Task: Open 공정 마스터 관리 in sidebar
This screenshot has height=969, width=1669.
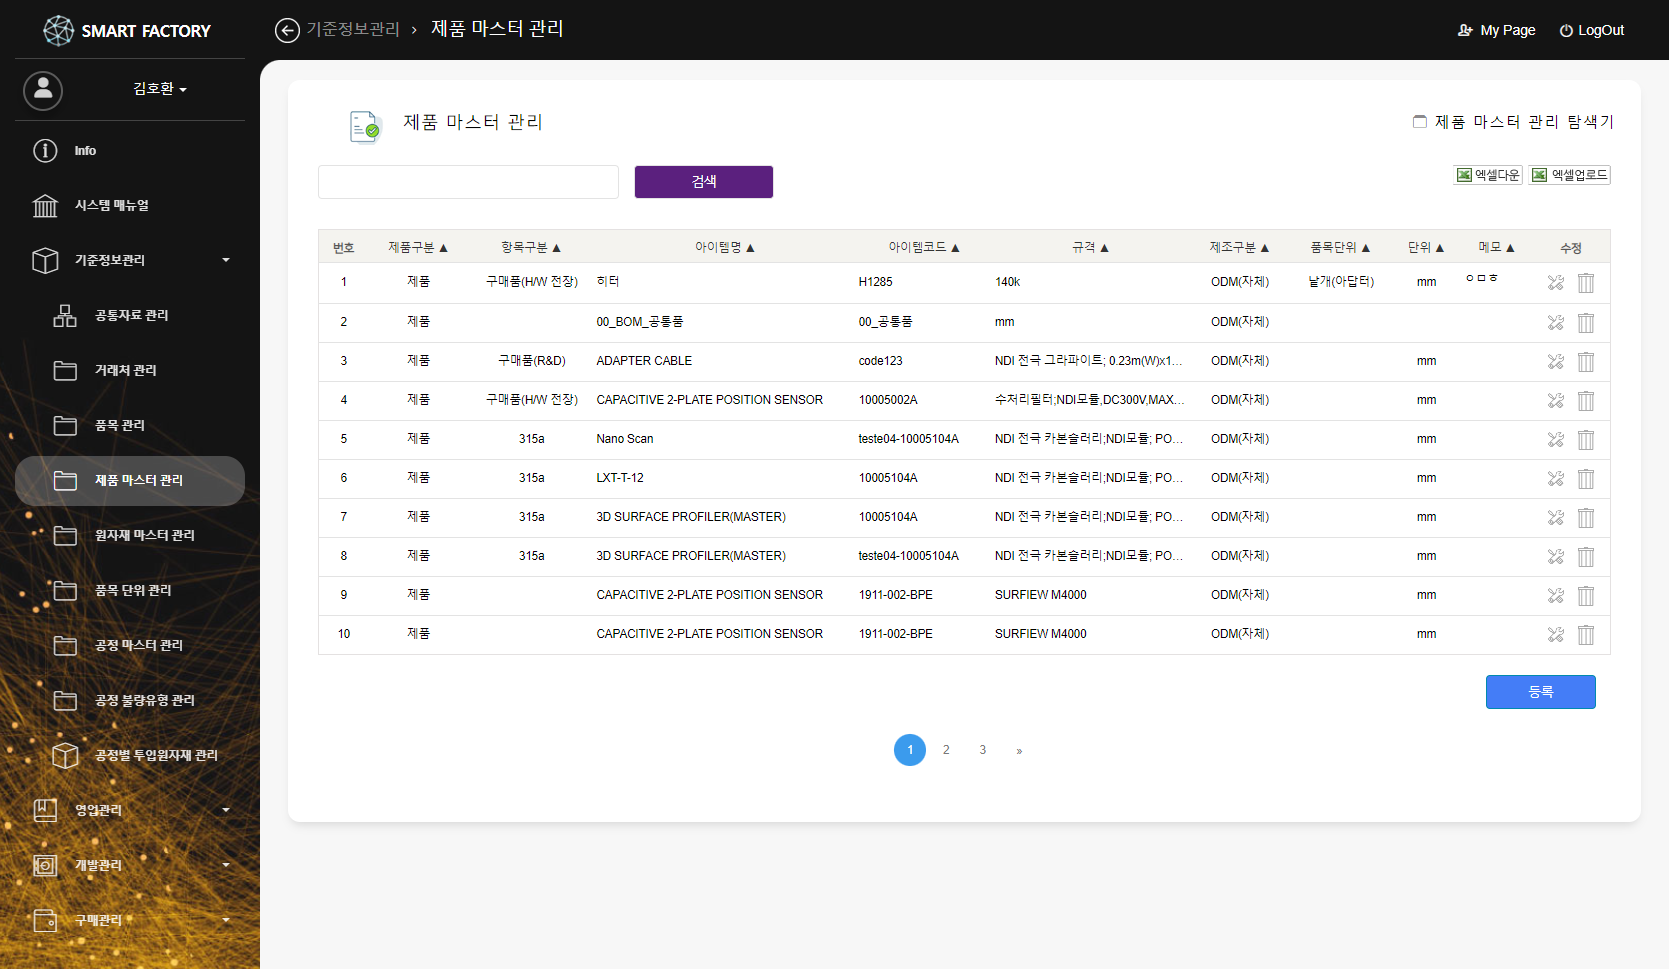Action: pyautogui.click(x=138, y=646)
